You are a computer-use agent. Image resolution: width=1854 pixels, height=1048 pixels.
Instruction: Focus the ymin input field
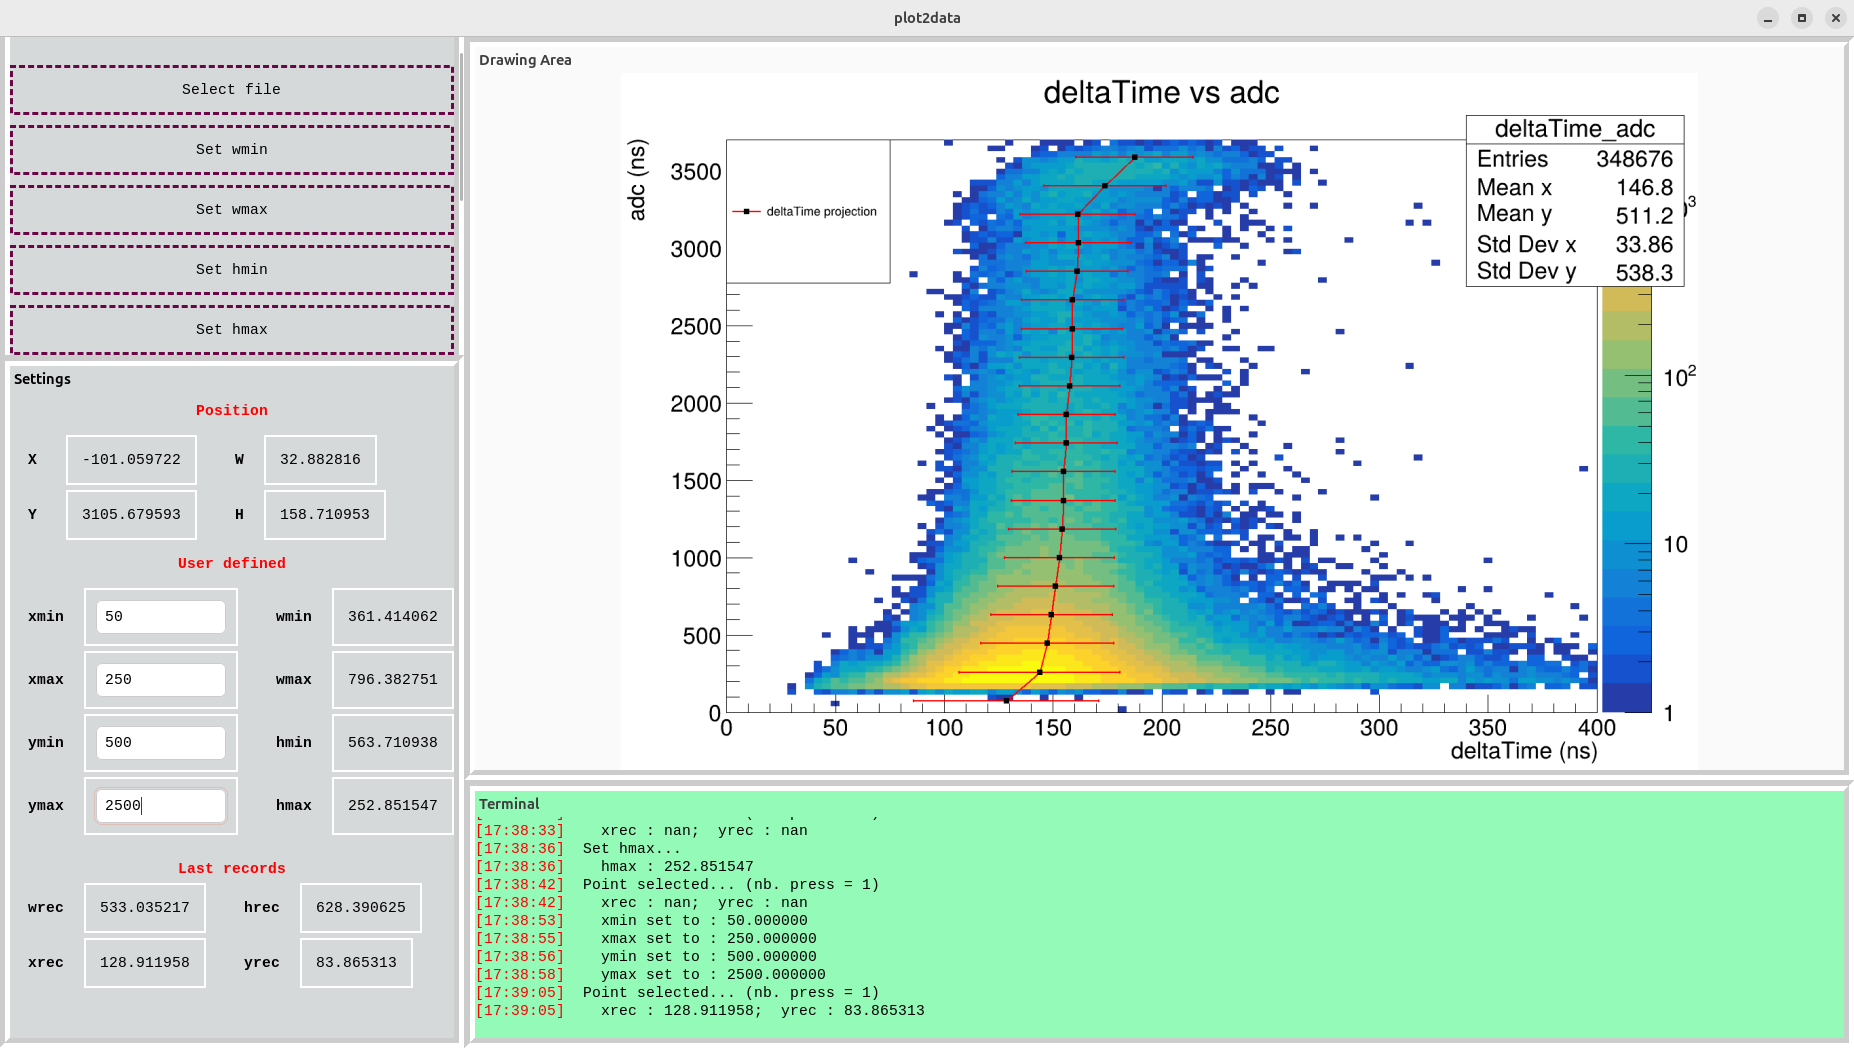tap(160, 743)
